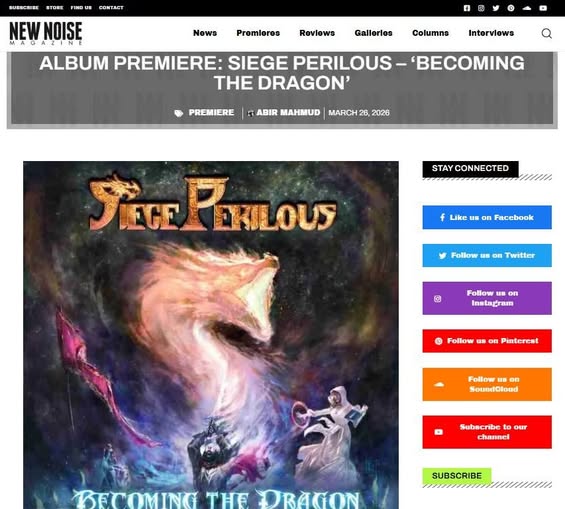This screenshot has width=565, height=509.
Task: Select the PREMIERE category tag
Action: 211,112
